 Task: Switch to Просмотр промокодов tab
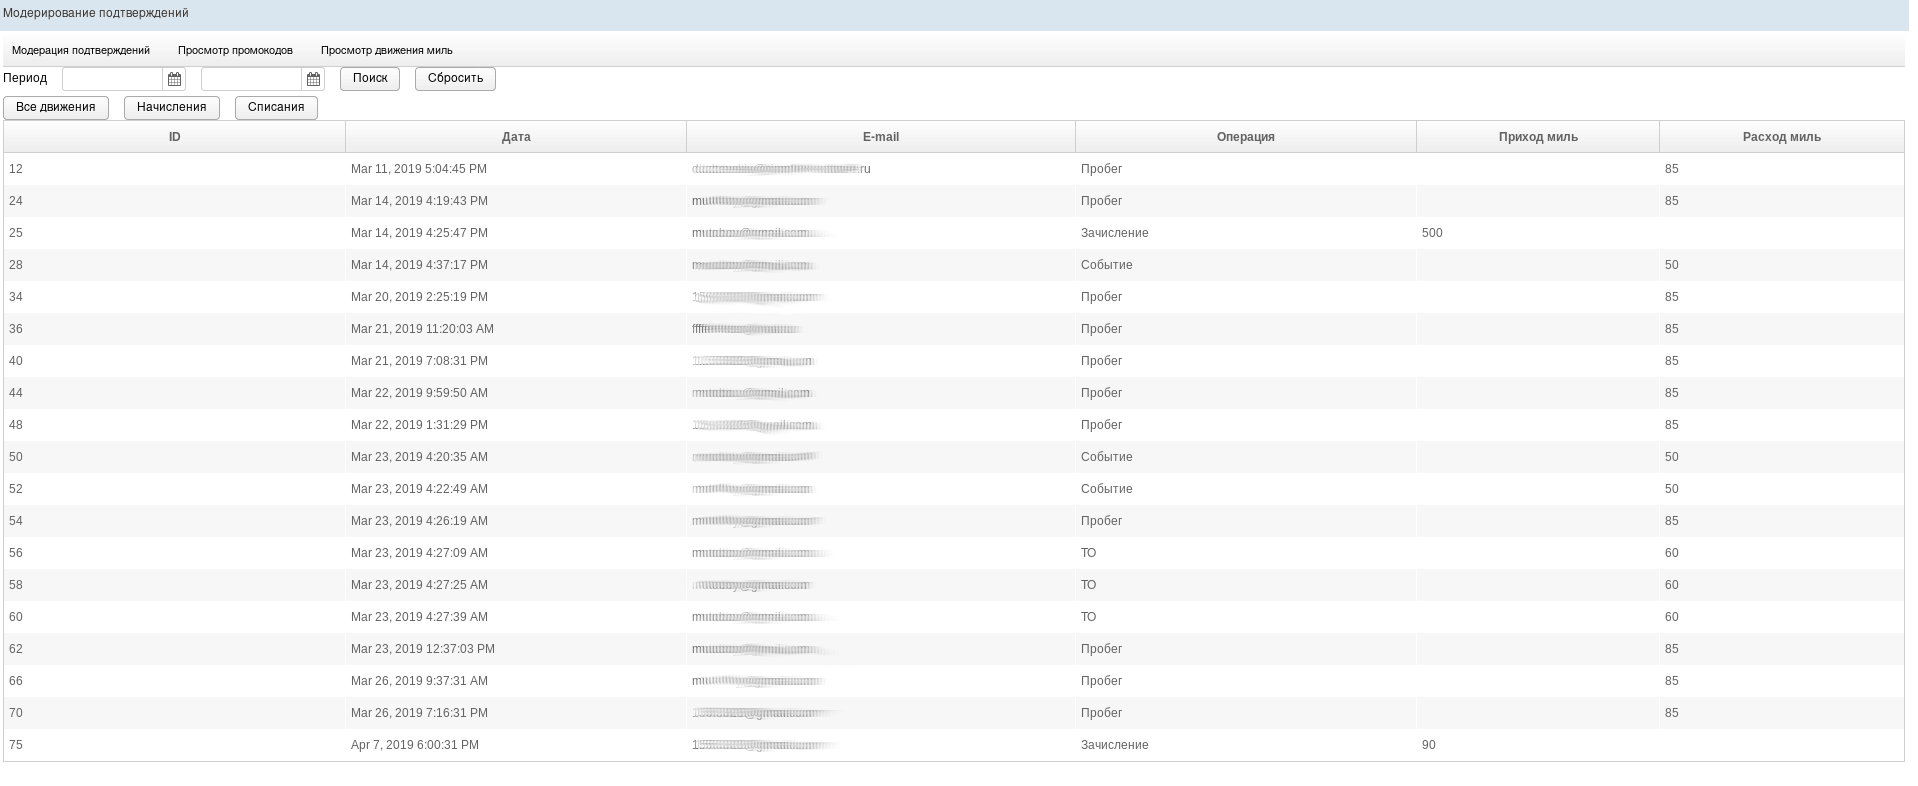[235, 50]
